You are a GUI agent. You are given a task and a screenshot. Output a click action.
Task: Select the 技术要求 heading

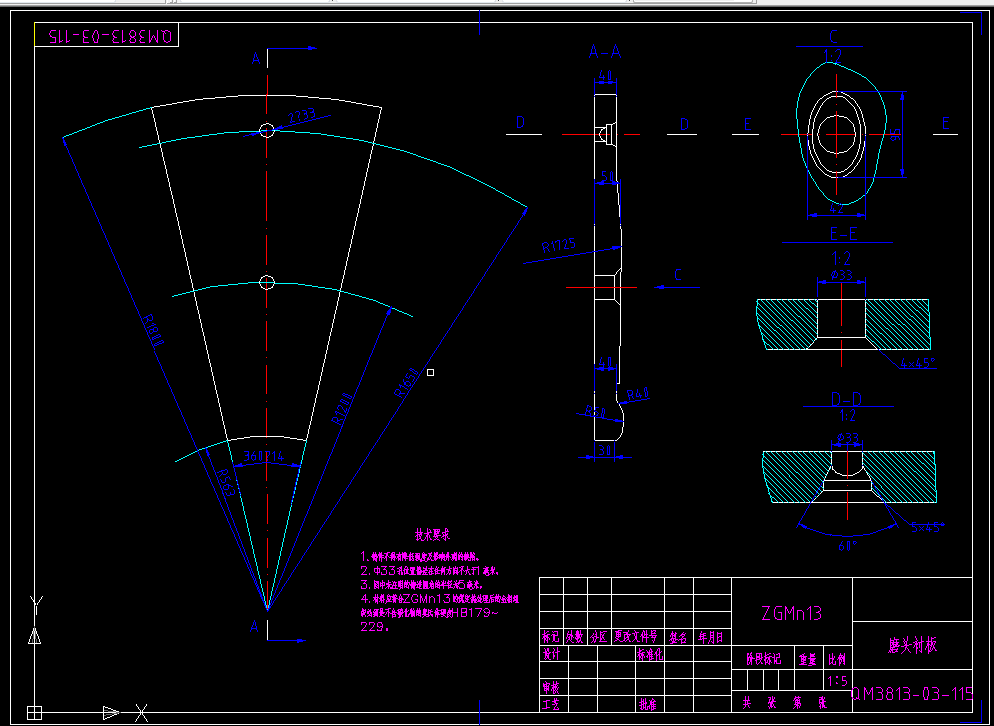pyautogui.click(x=433, y=535)
